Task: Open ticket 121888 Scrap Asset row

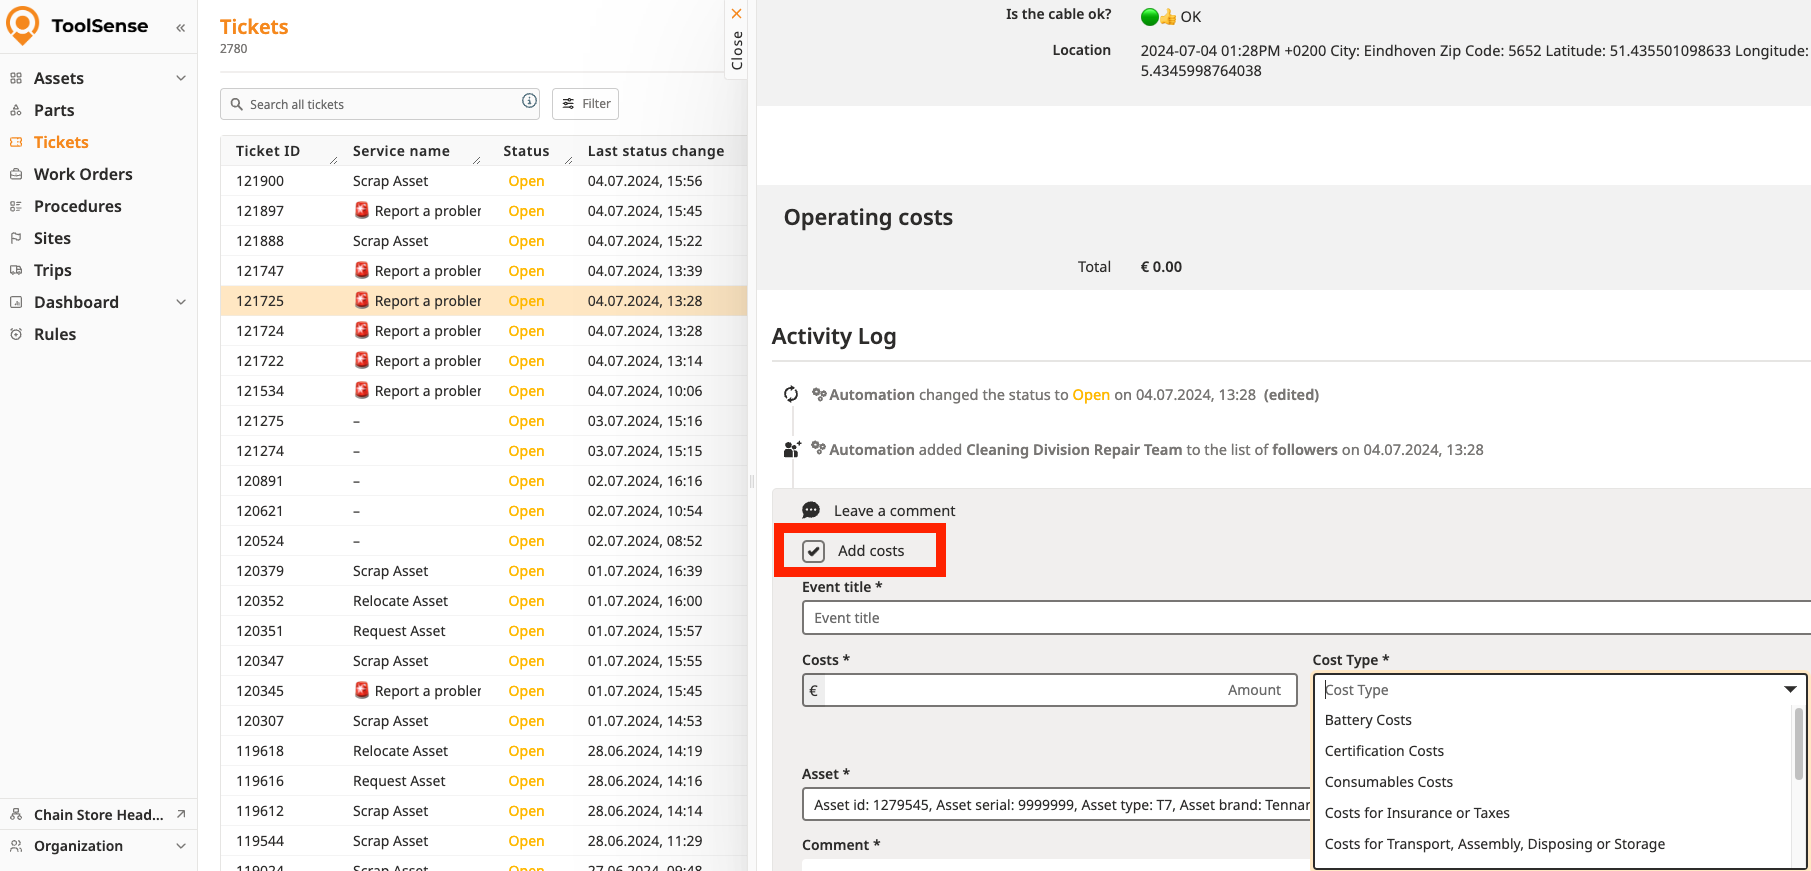Action: (484, 241)
